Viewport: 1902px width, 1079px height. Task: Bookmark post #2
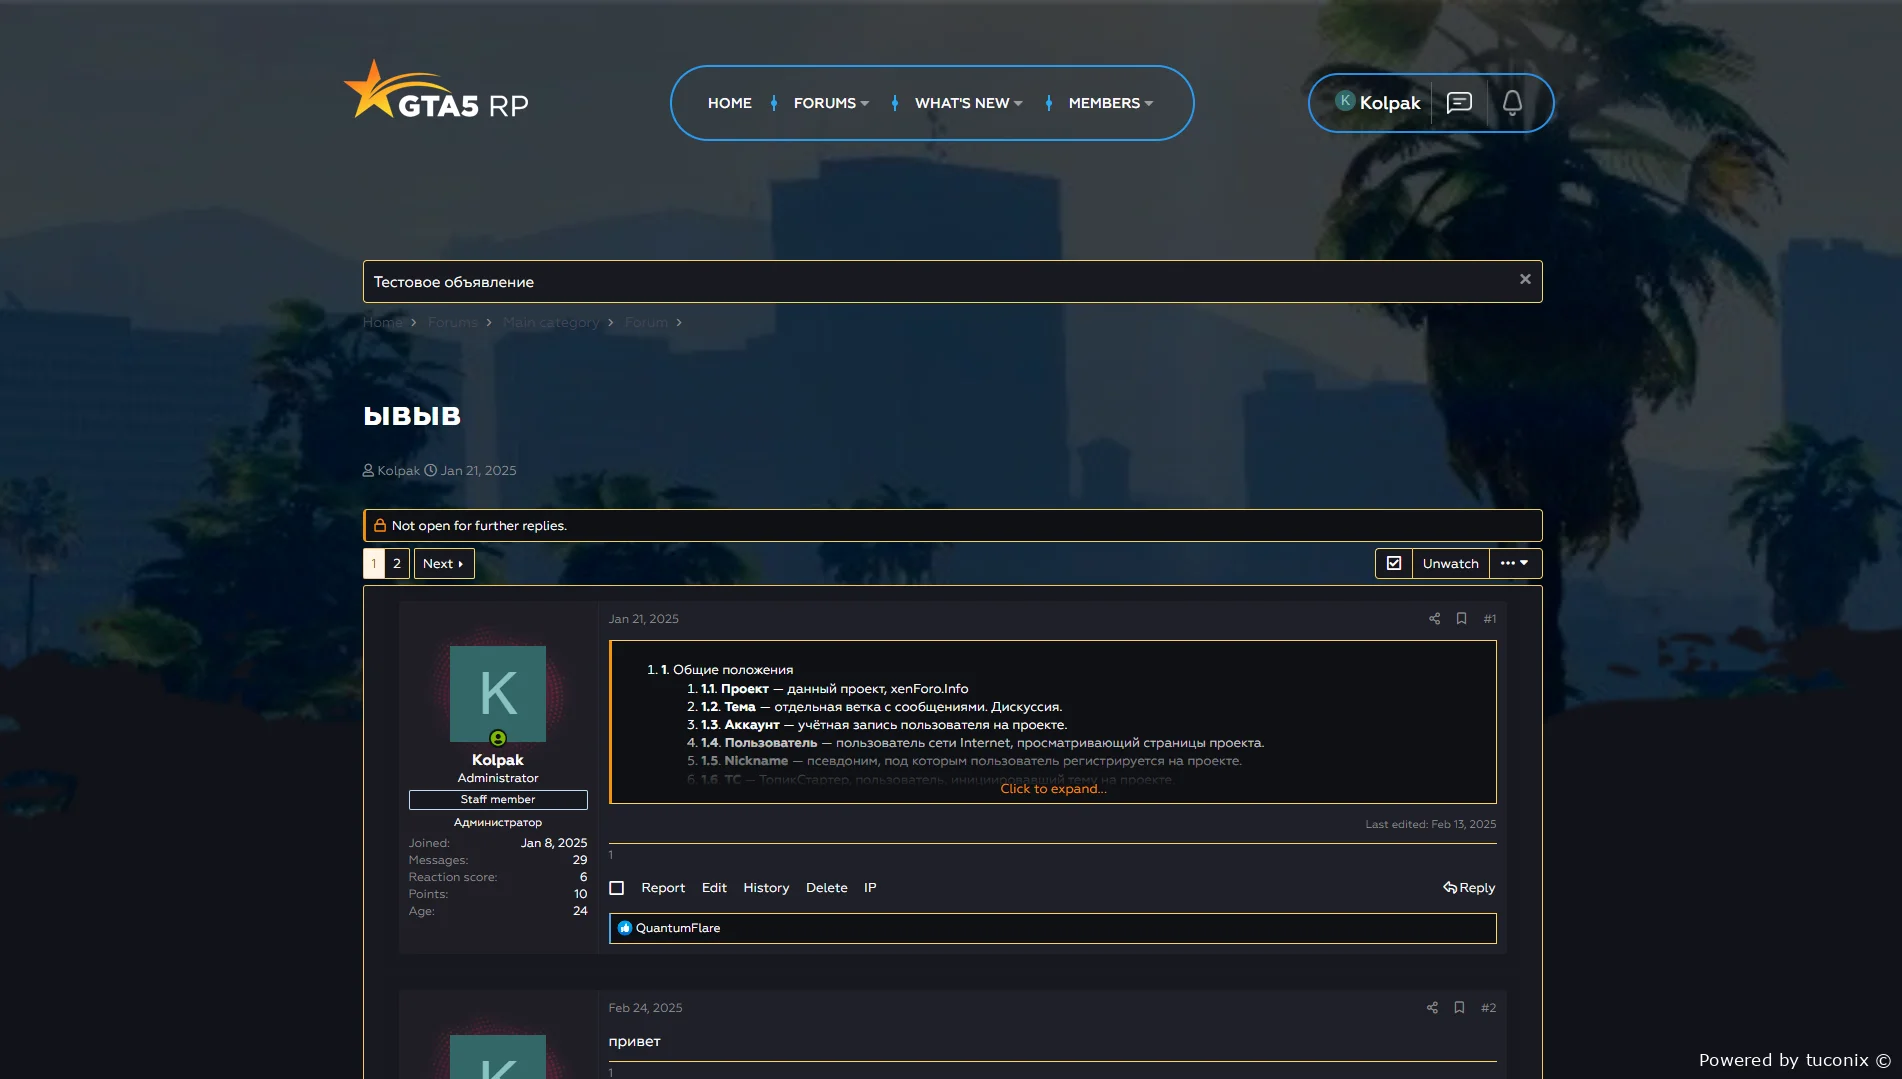(1459, 1008)
